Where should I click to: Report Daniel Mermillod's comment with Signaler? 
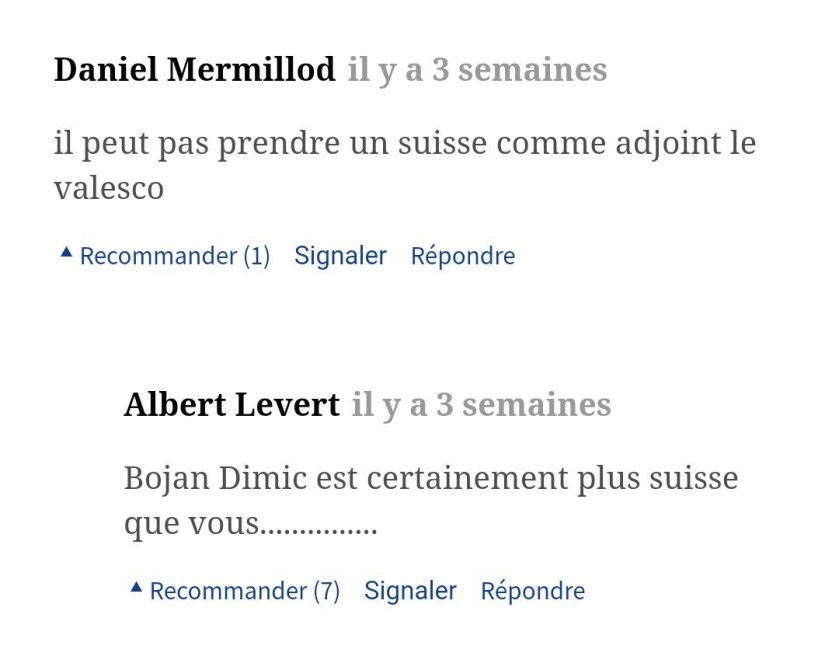(340, 256)
